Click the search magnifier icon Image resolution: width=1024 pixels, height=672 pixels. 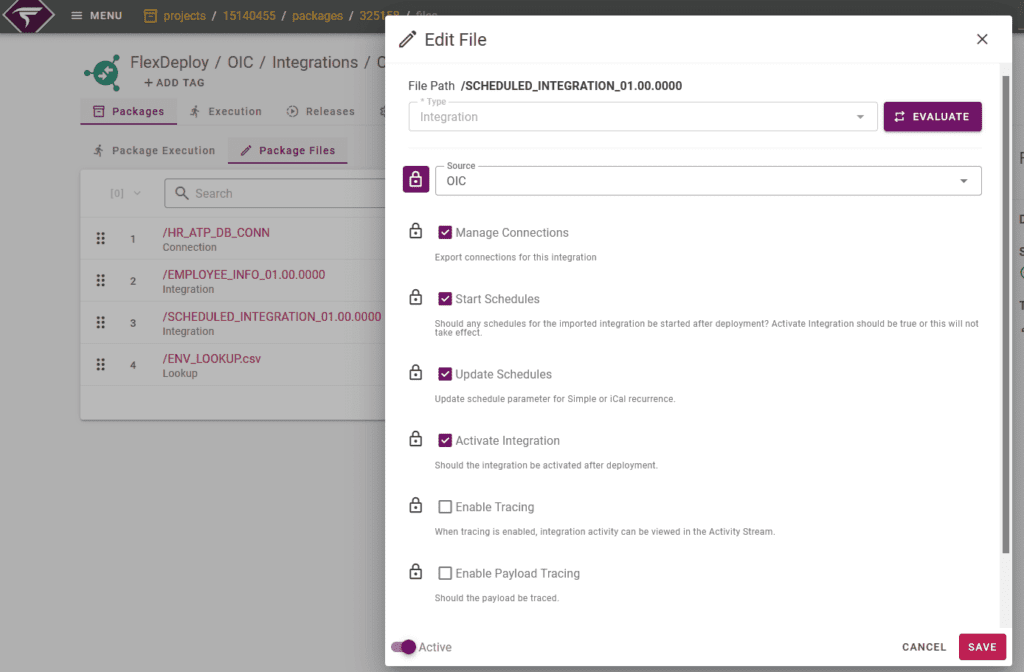[182, 193]
